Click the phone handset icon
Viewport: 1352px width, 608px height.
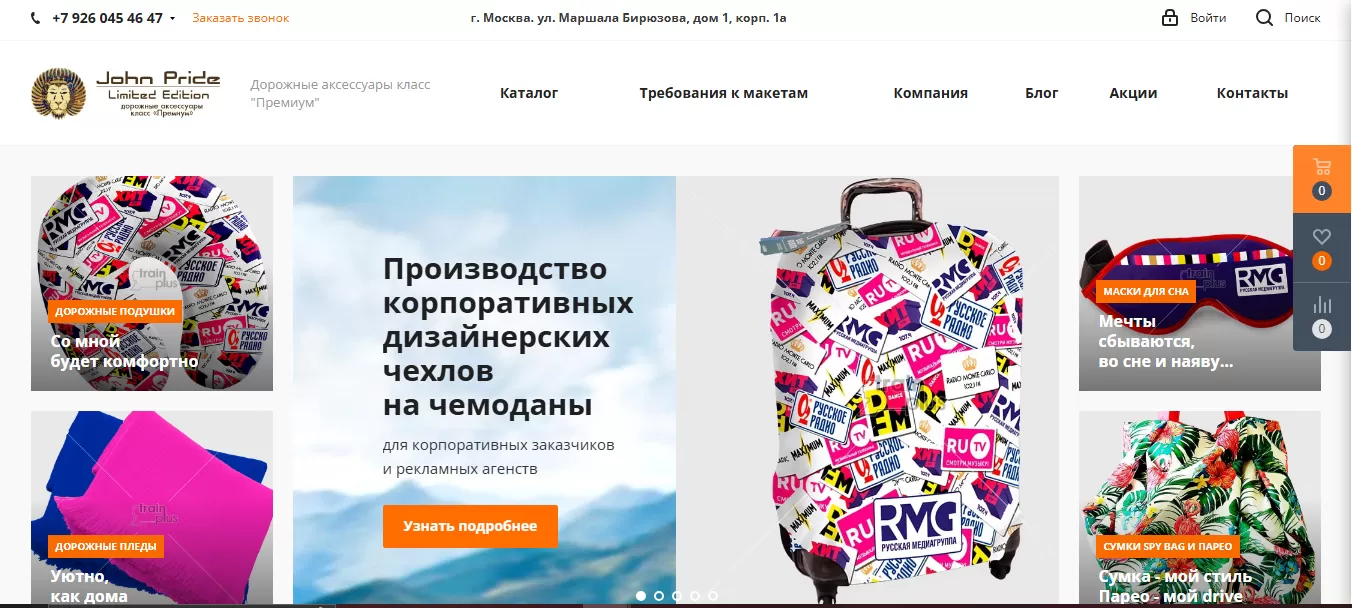click(37, 18)
